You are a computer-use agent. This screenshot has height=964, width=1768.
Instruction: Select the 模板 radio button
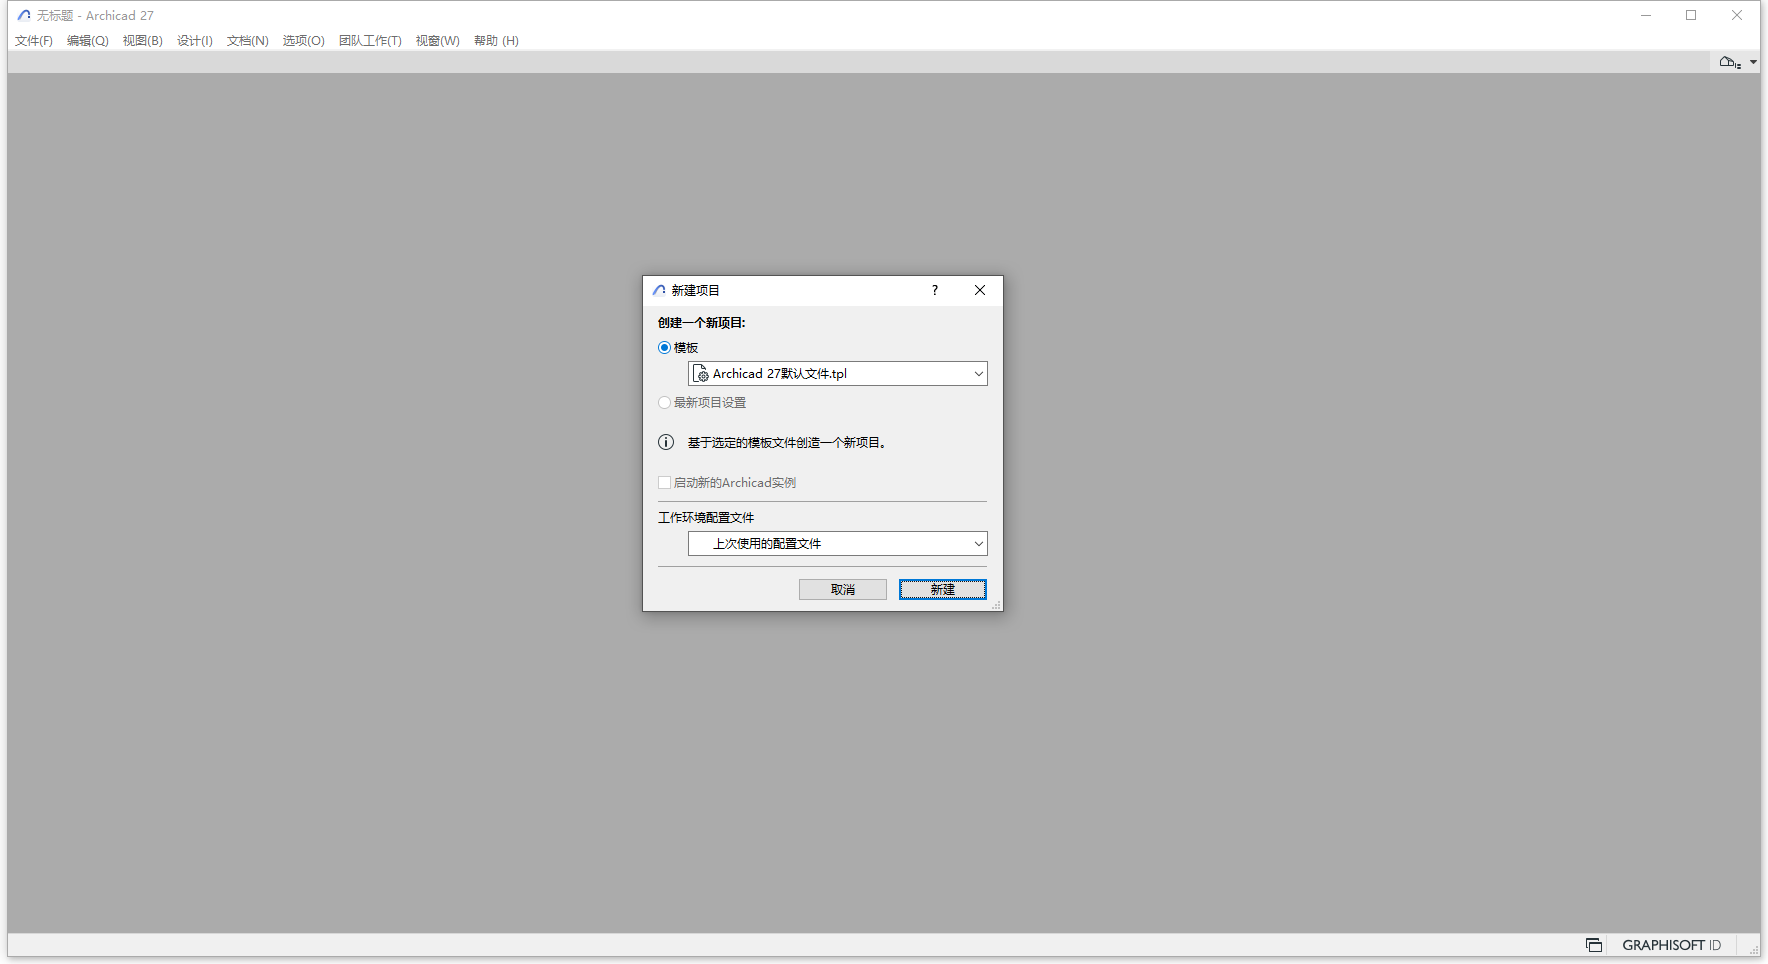664,347
